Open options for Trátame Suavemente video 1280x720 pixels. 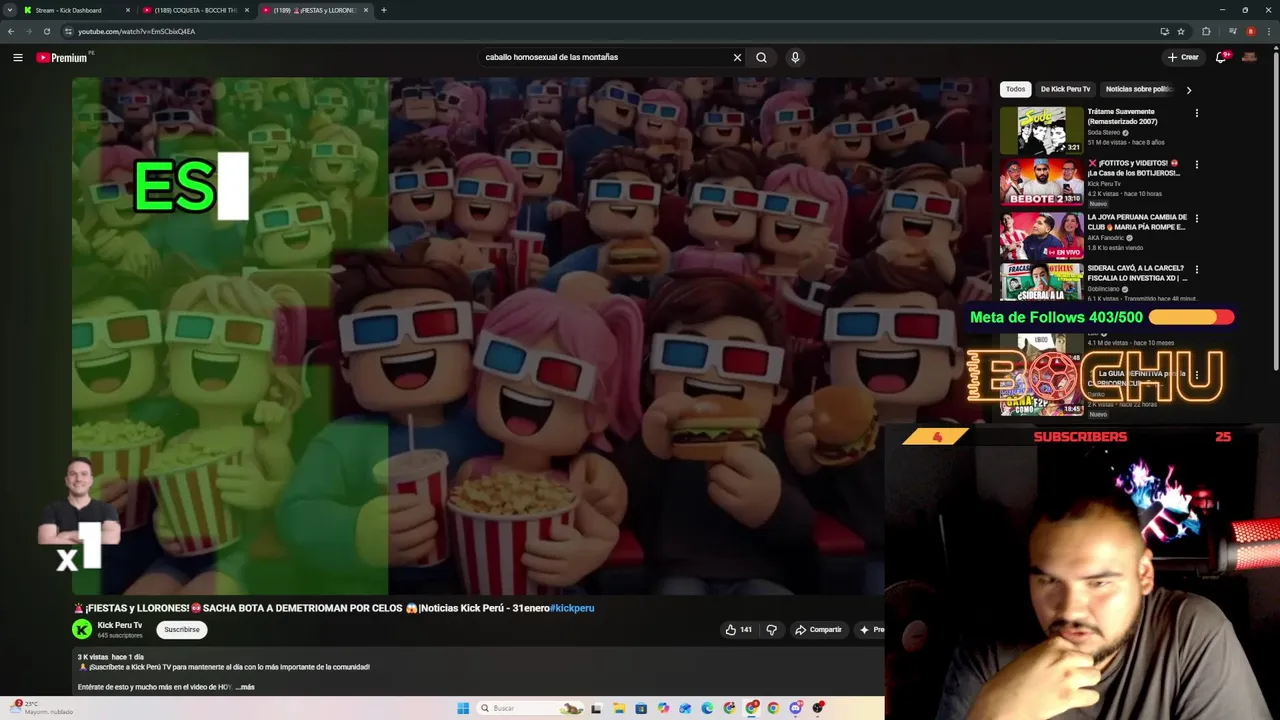[1196, 113]
